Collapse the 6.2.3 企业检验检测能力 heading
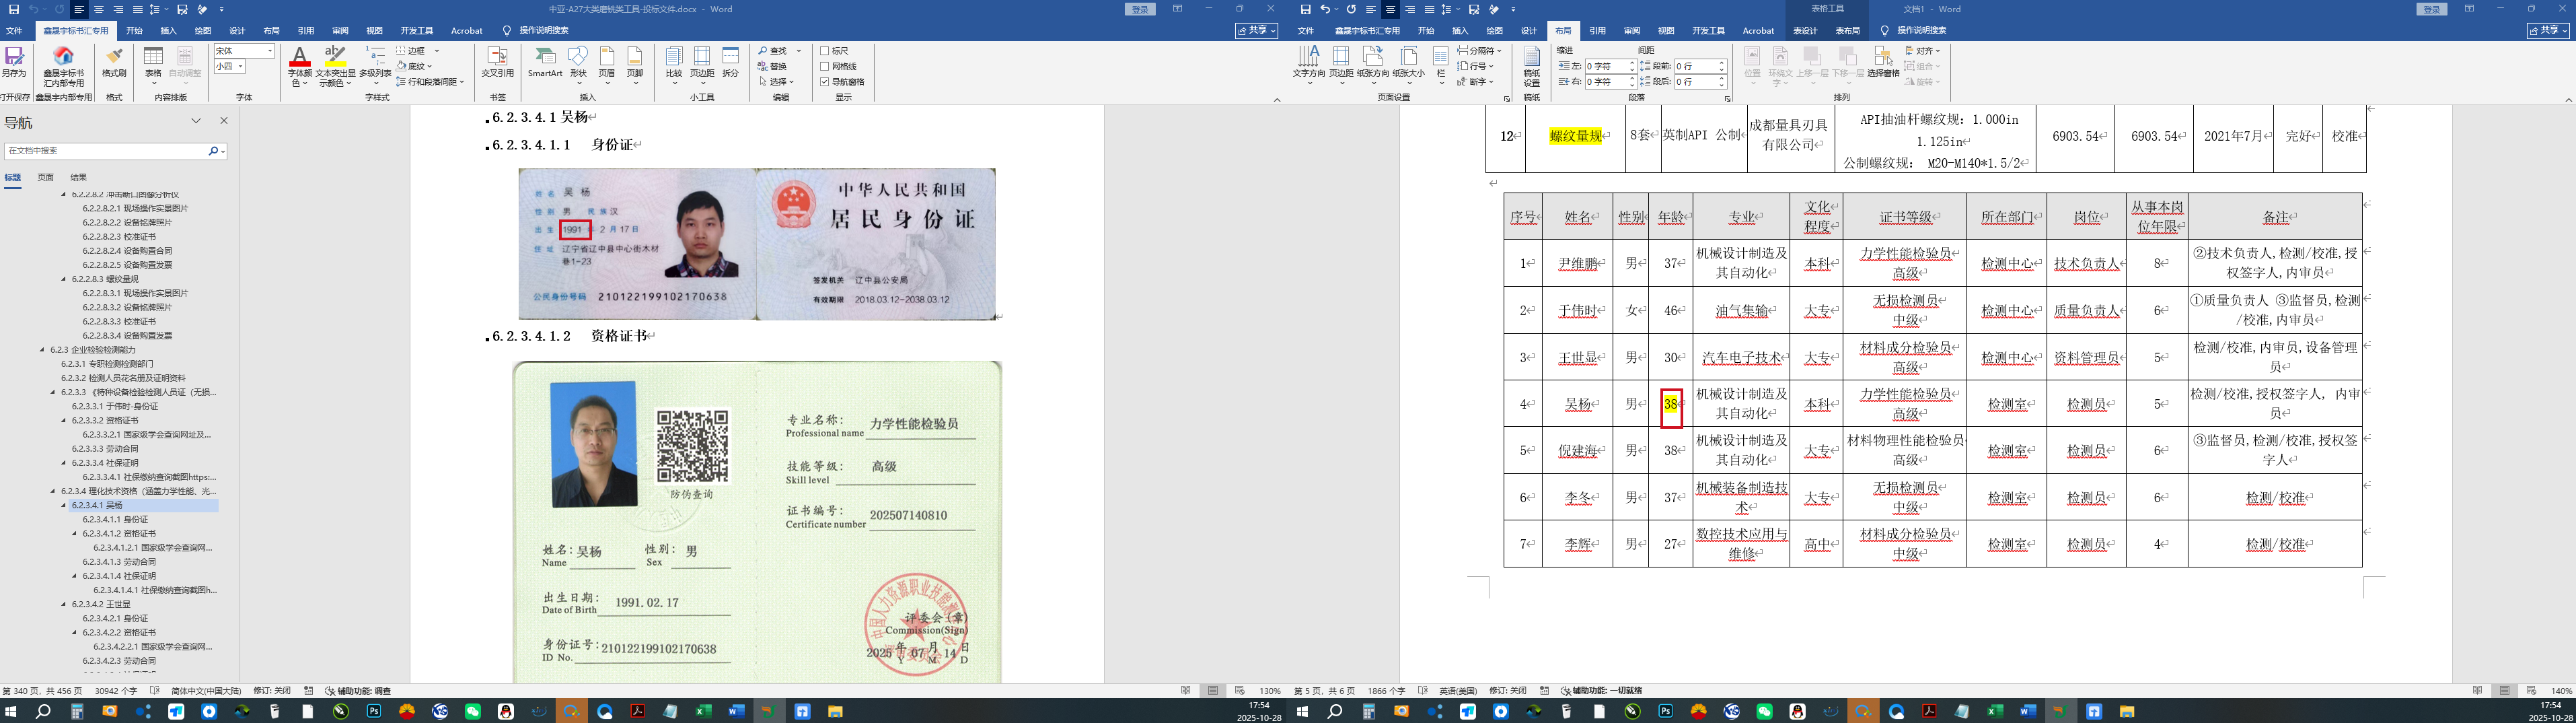Viewport: 2576px width, 723px height. pyautogui.click(x=42, y=350)
